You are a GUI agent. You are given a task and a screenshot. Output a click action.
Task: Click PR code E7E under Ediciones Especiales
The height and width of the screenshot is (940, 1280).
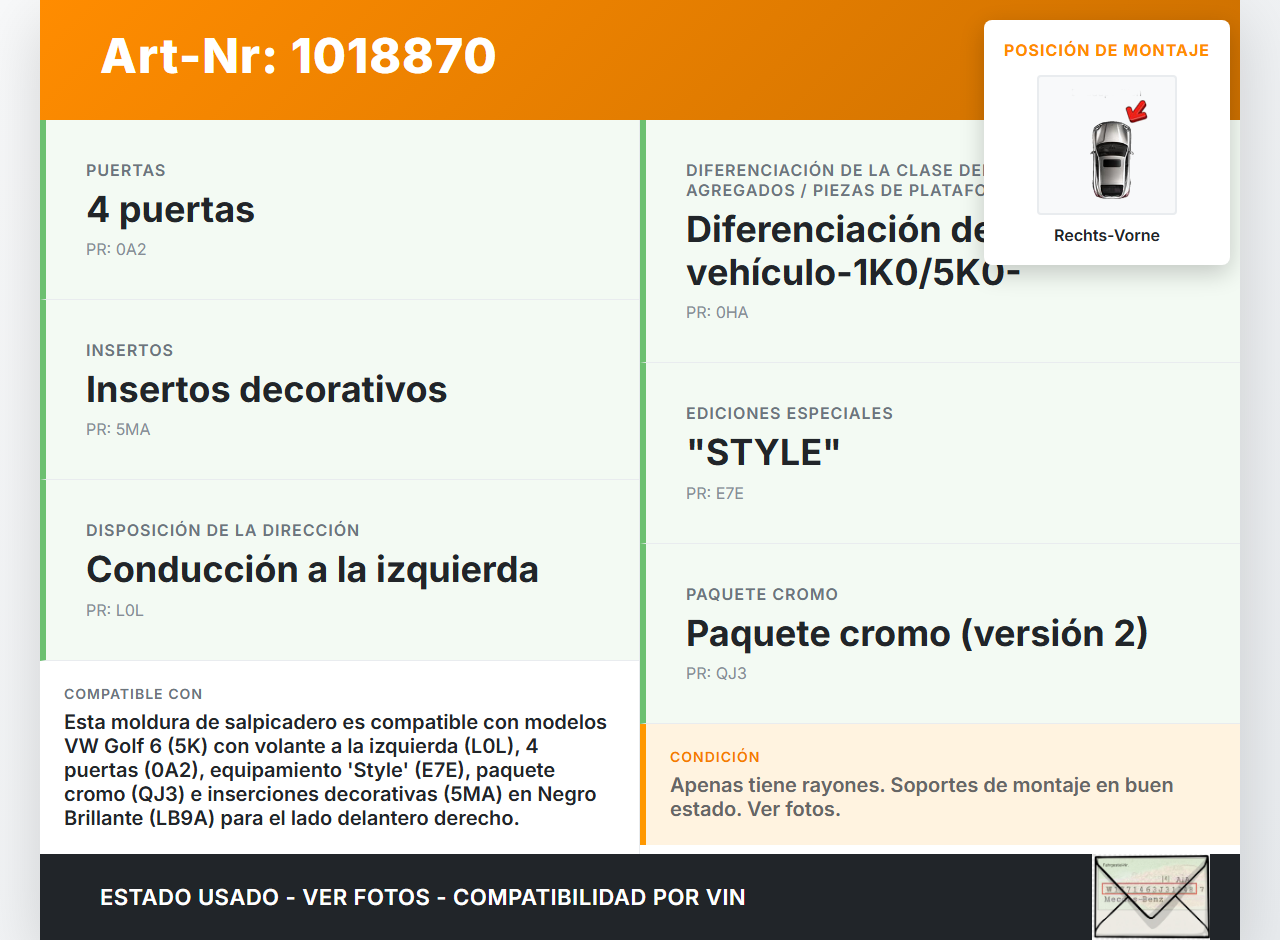(715, 493)
